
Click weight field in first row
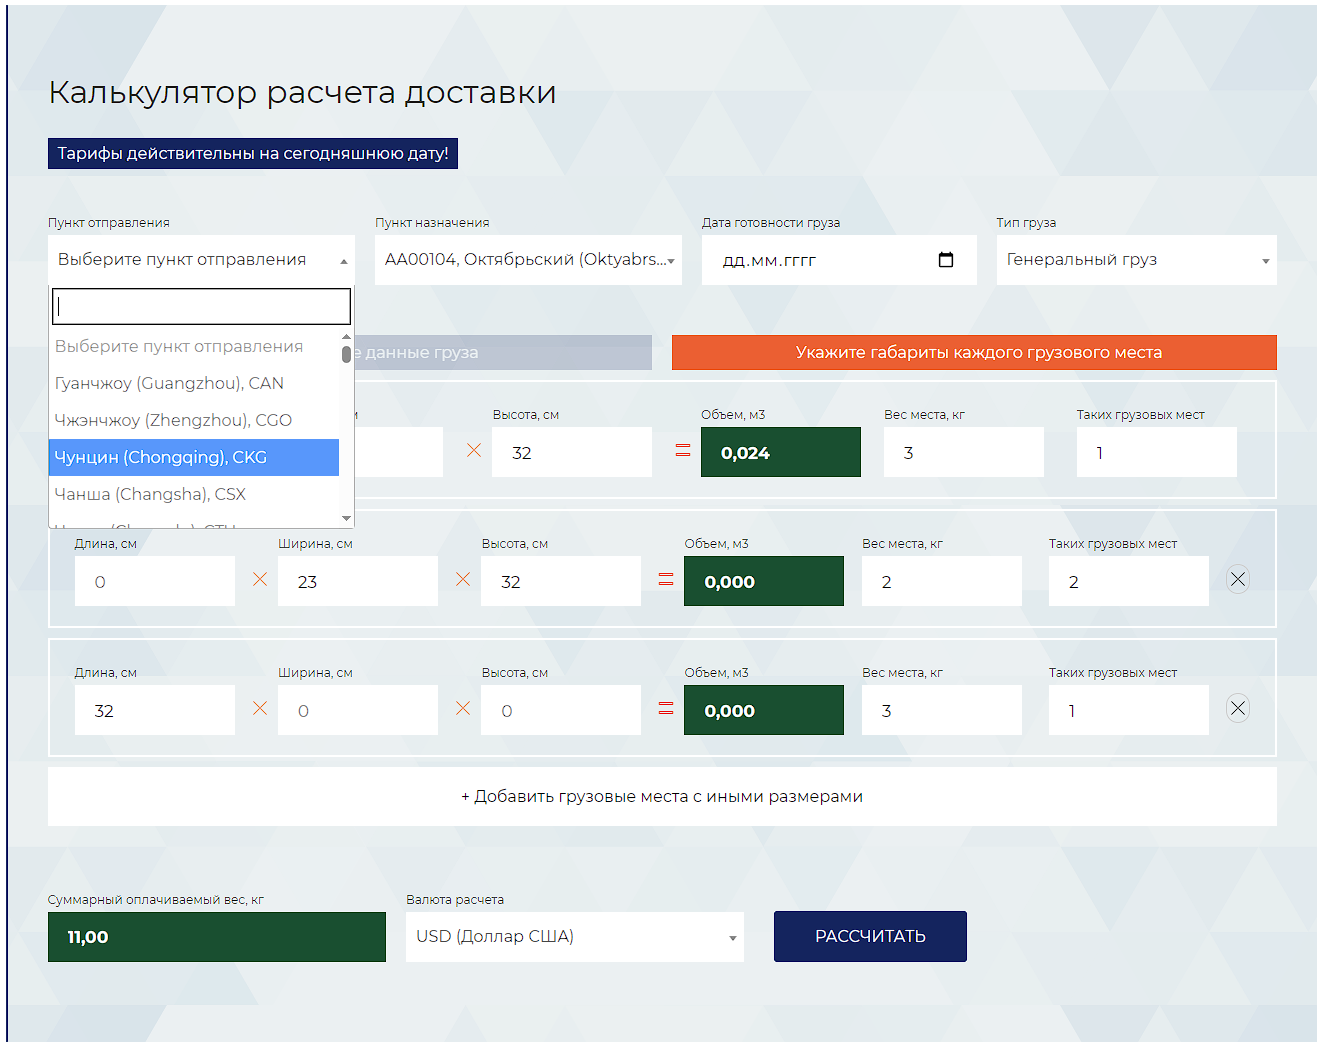coord(963,453)
